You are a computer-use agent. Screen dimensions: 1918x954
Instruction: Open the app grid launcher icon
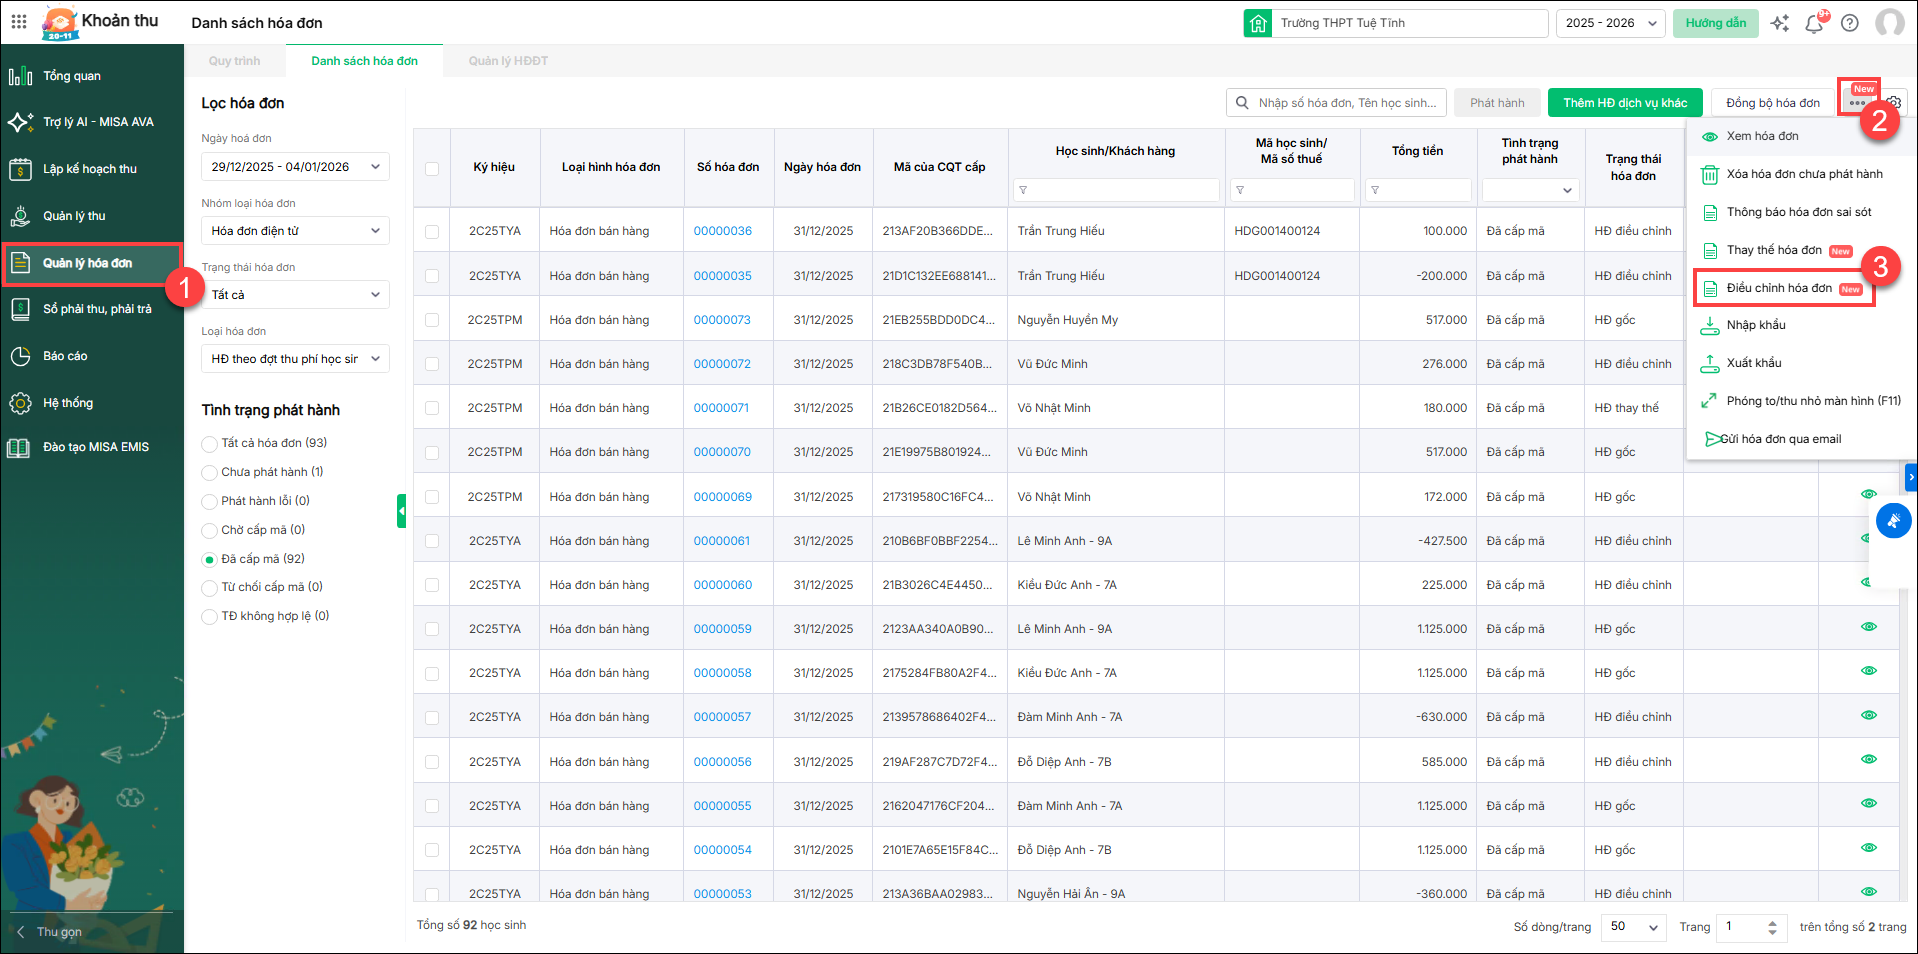click(x=19, y=22)
